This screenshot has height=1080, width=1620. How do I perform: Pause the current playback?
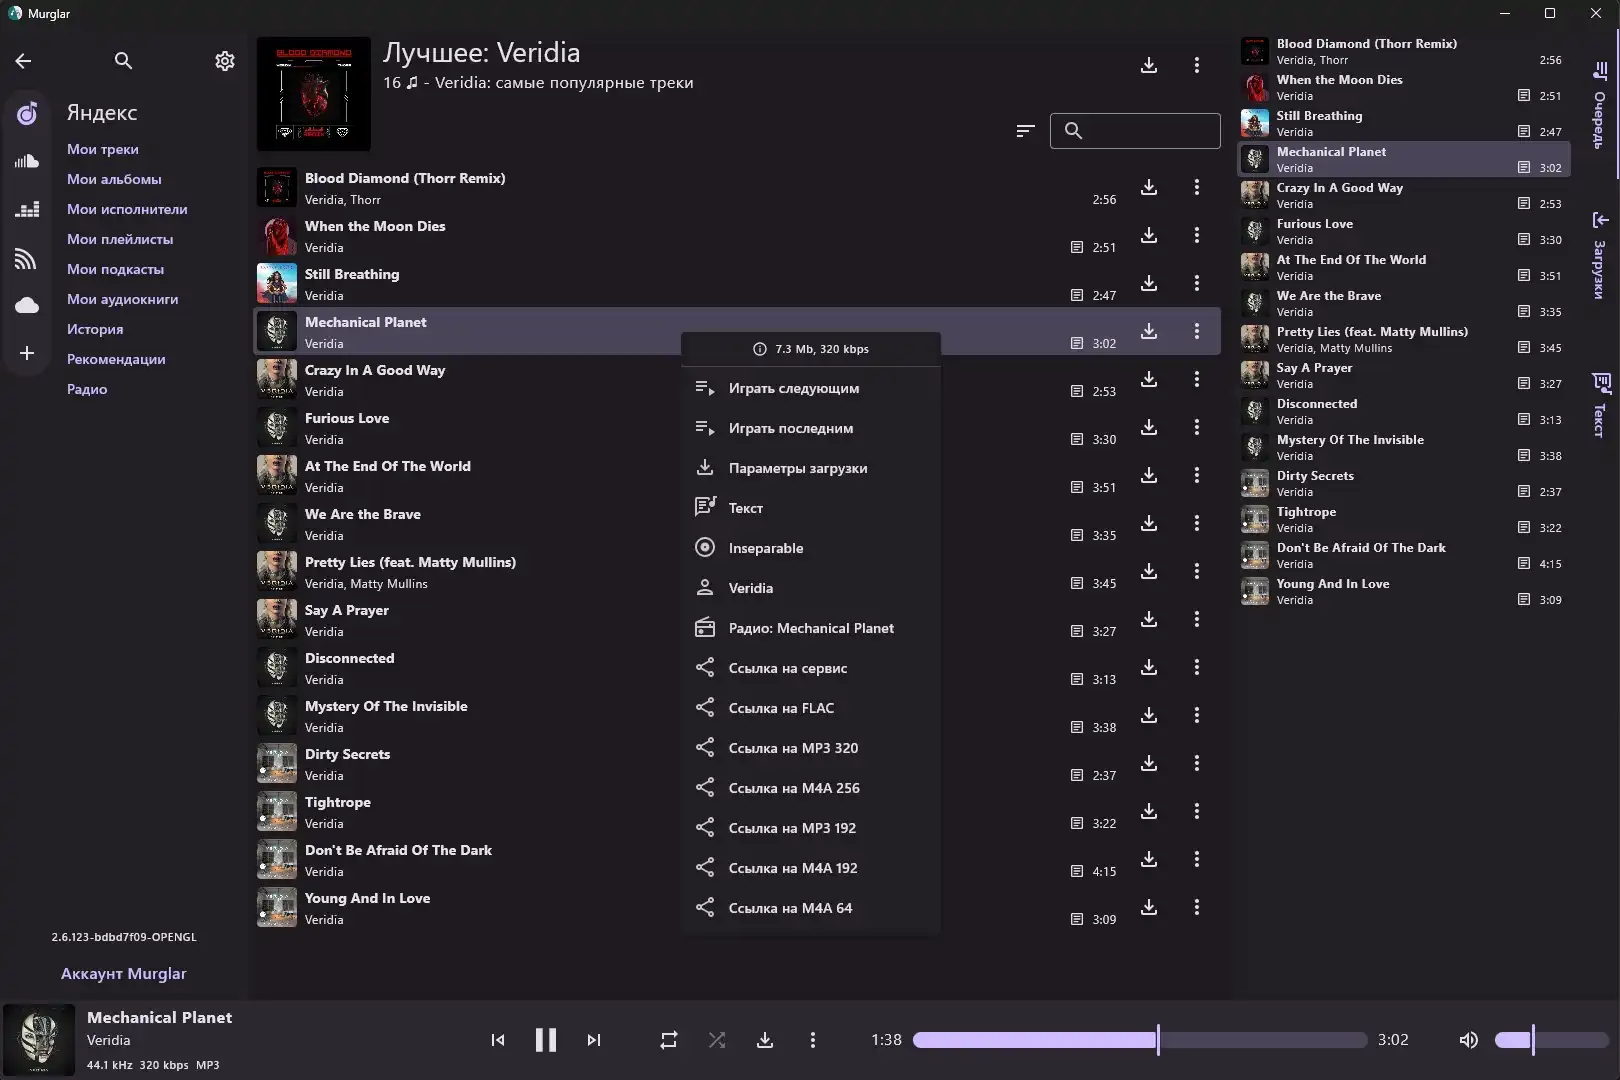click(545, 1040)
